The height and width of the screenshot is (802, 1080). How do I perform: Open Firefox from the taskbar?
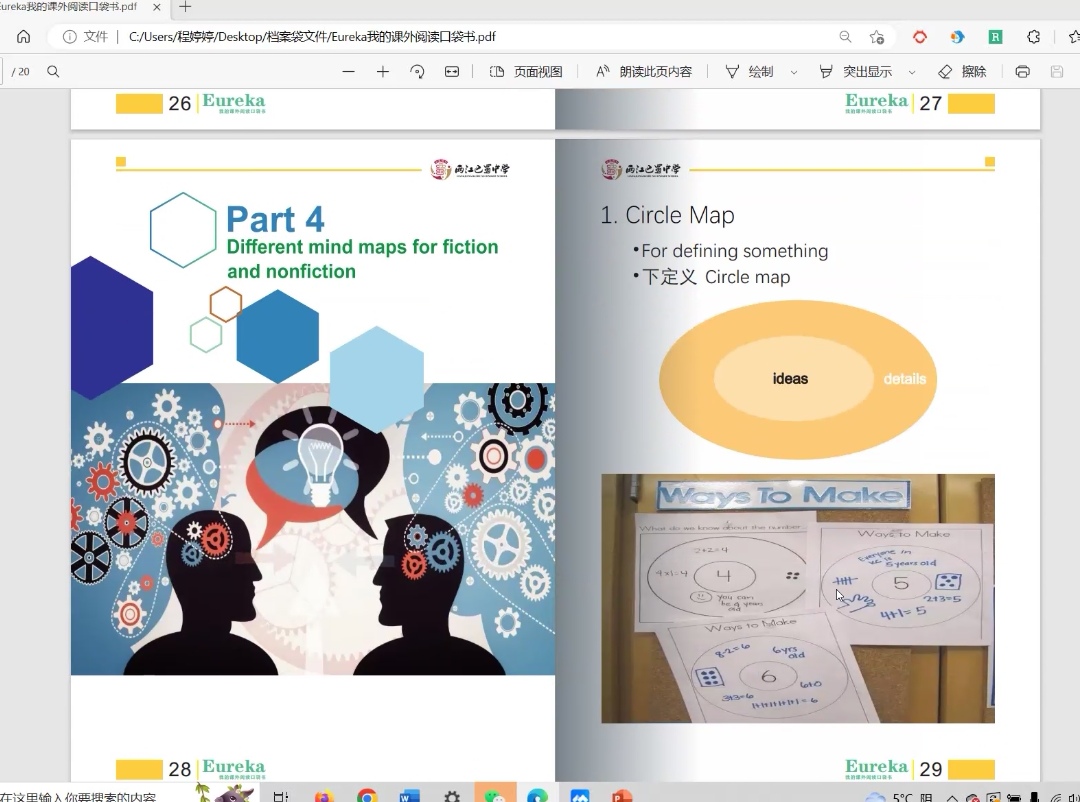(324, 796)
